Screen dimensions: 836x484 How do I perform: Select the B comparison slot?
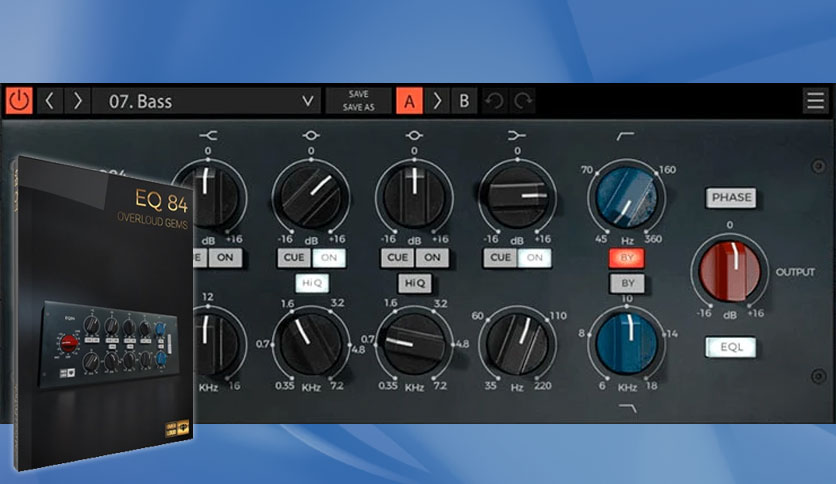(464, 101)
